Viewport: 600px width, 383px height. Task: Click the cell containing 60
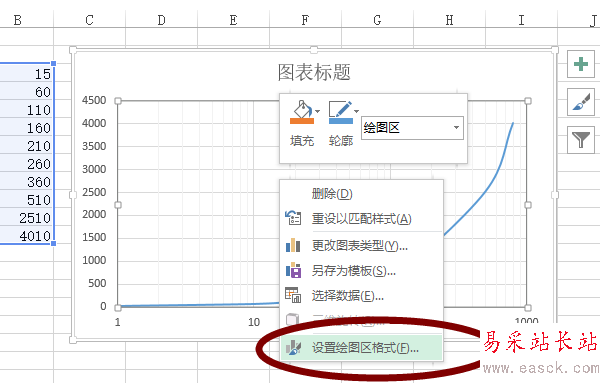click(27, 91)
